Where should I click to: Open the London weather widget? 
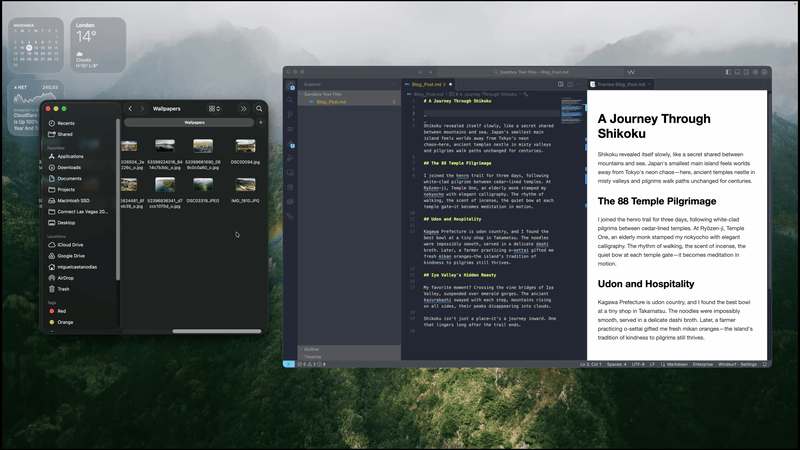pyautogui.click(x=98, y=45)
